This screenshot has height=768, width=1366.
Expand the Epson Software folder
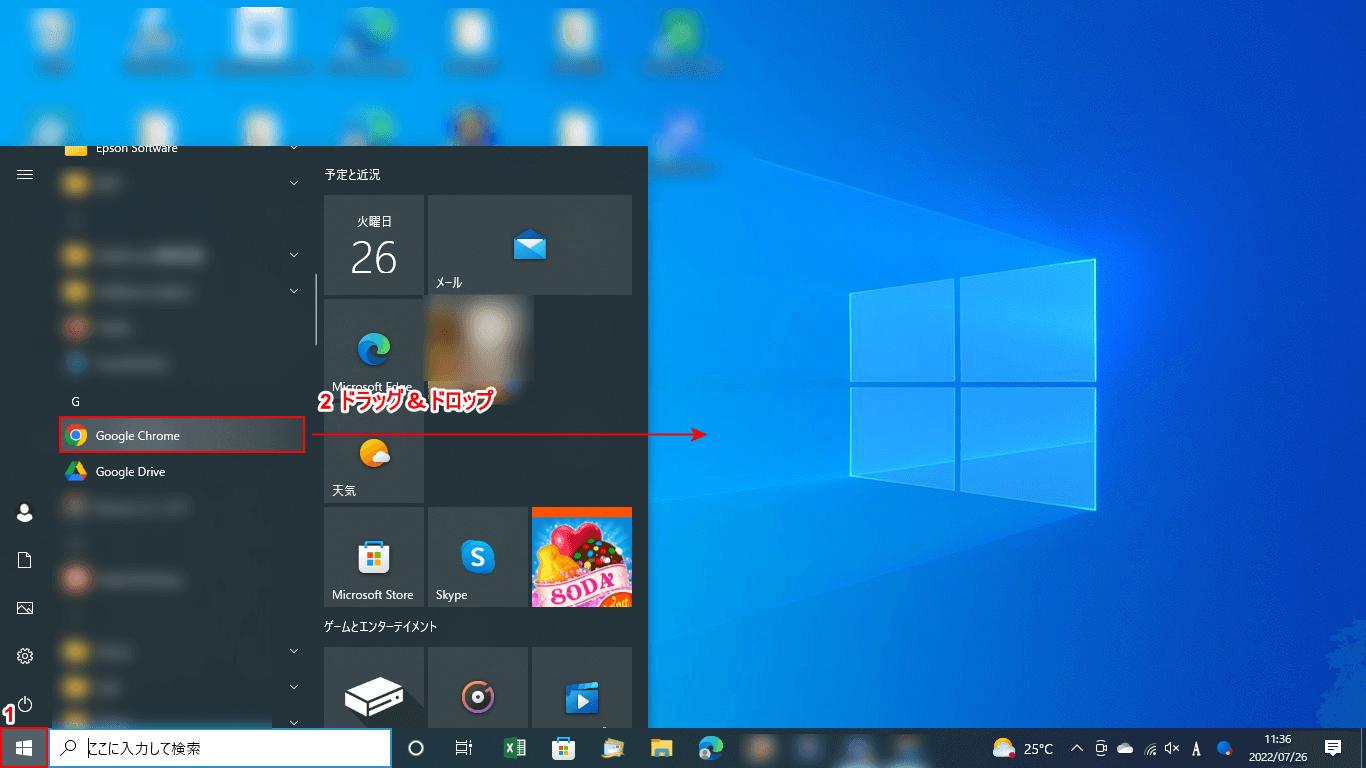[x=182, y=149]
